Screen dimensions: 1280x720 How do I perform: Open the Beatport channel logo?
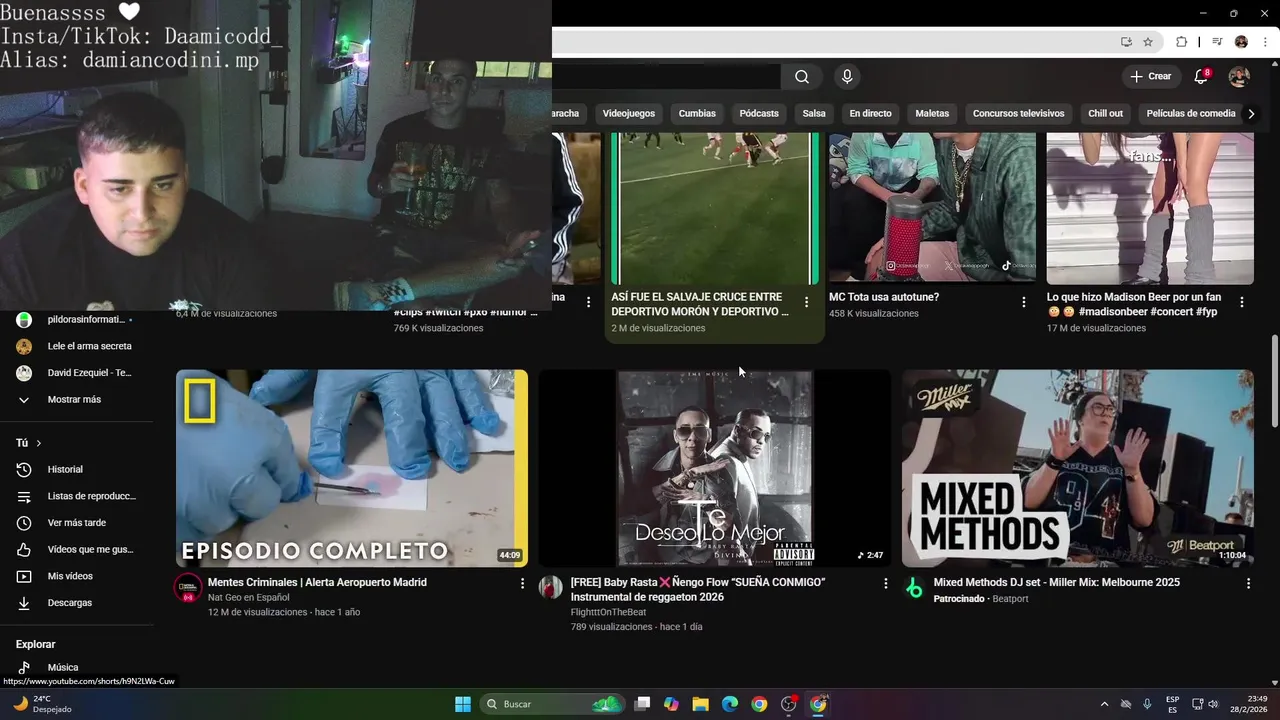coord(914,588)
